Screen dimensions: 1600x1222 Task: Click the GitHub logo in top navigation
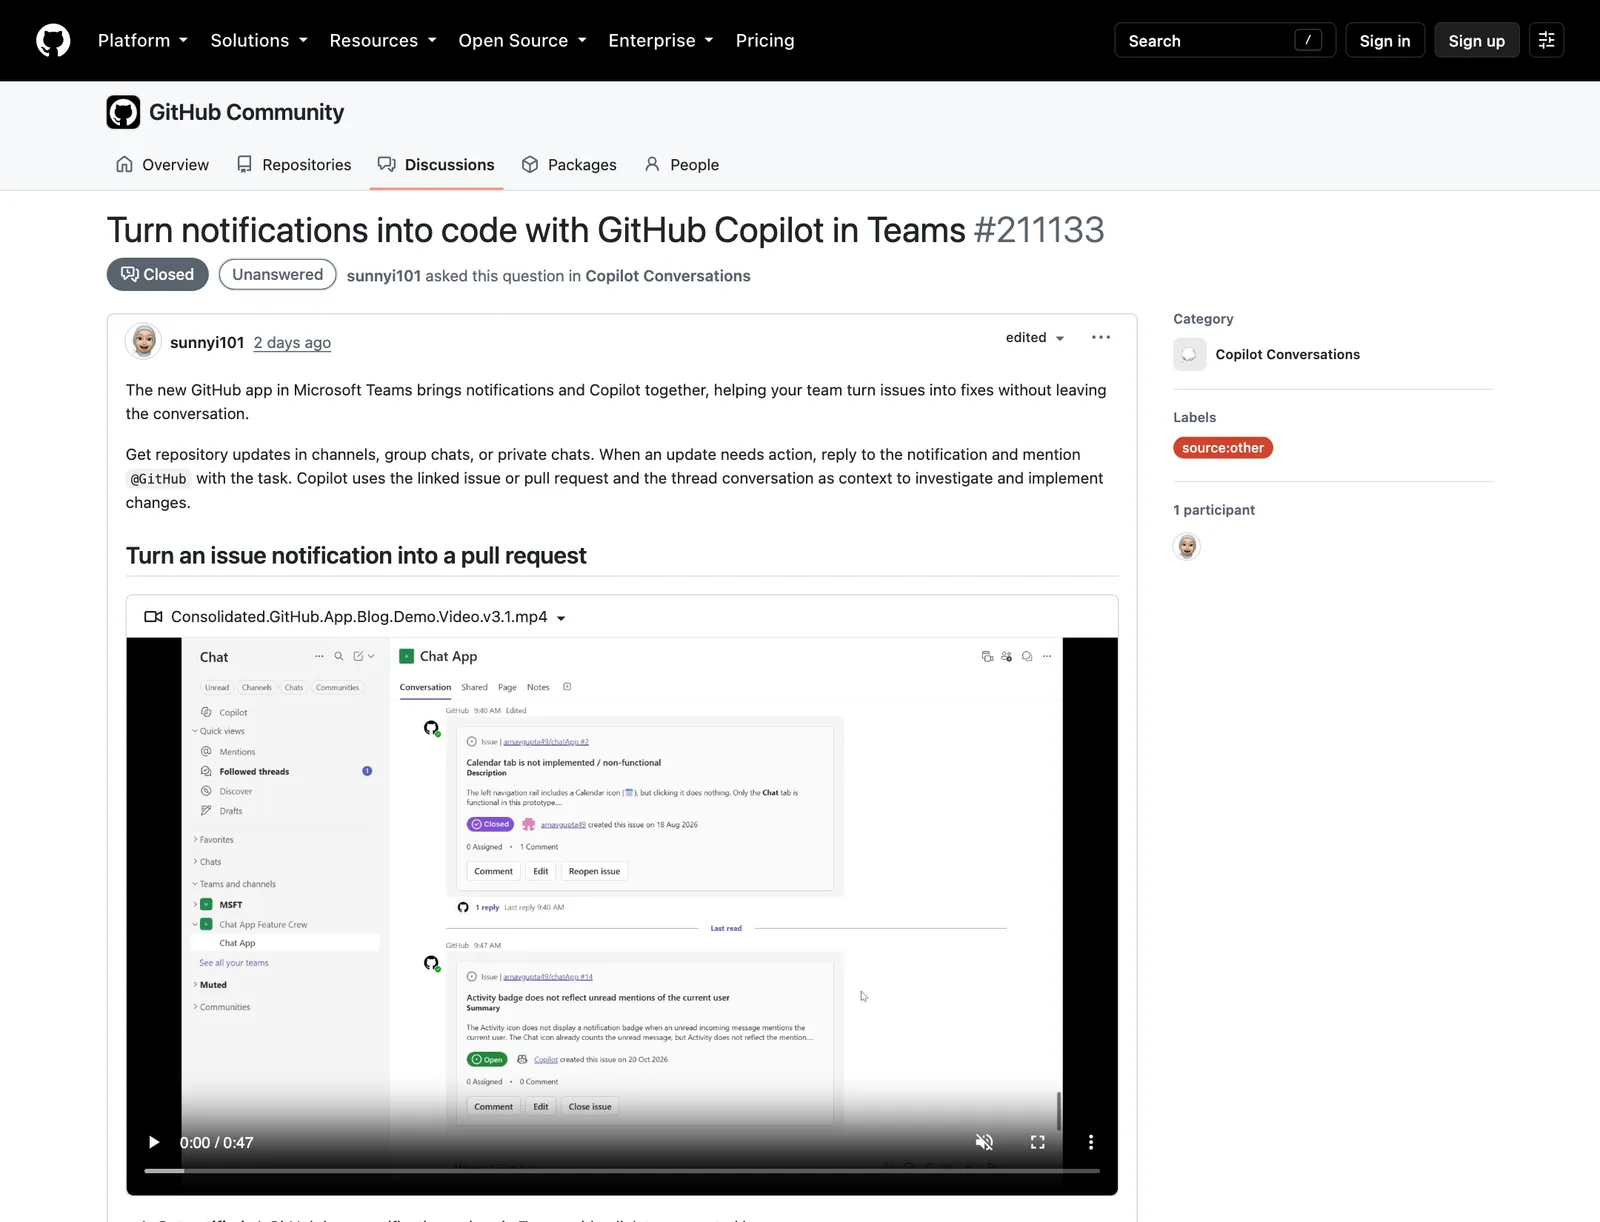coord(53,41)
